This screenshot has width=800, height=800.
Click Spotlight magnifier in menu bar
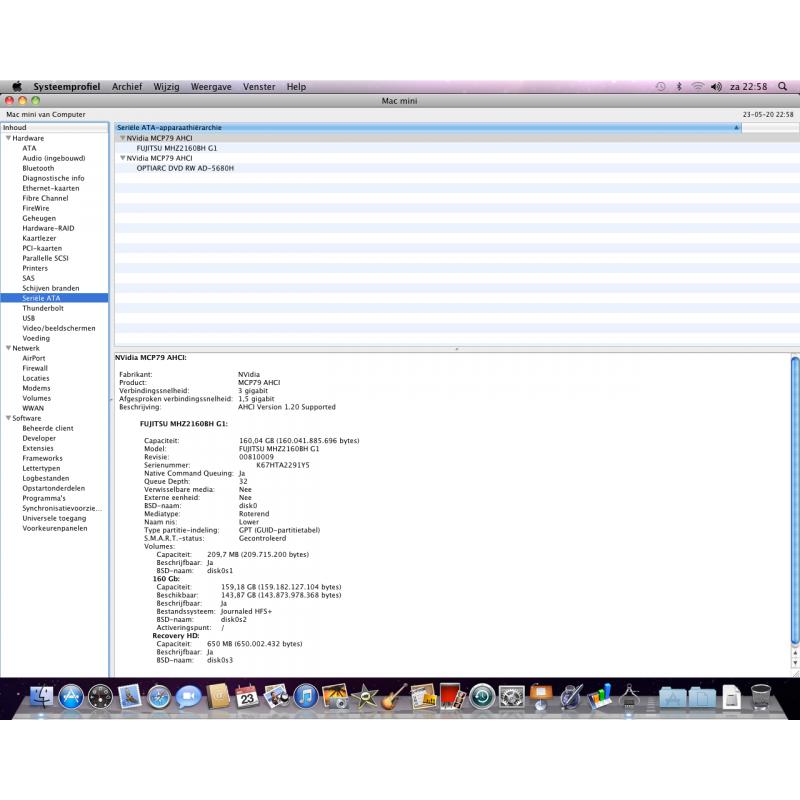tap(782, 86)
